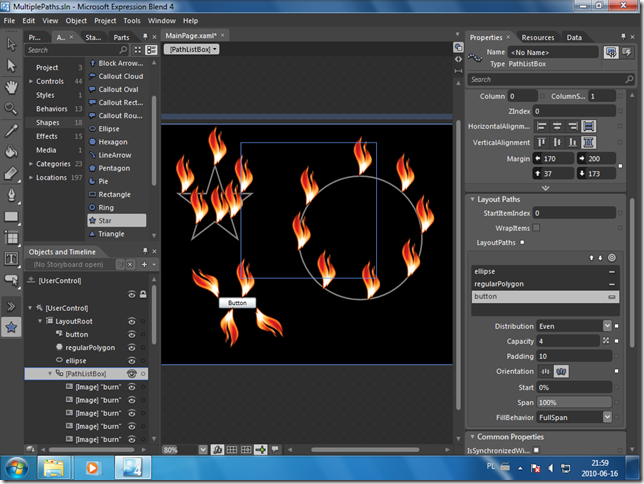The width and height of the screenshot is (644, 484).
Task: Toggle visibility of PathListBox layer
Action: 131,373
